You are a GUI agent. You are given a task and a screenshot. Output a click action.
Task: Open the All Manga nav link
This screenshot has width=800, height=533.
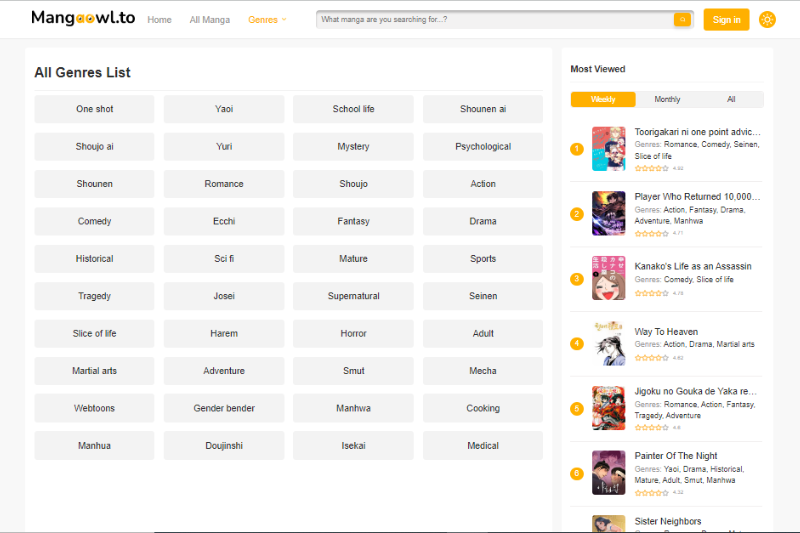pyautogui.click(x=210, y=20)
